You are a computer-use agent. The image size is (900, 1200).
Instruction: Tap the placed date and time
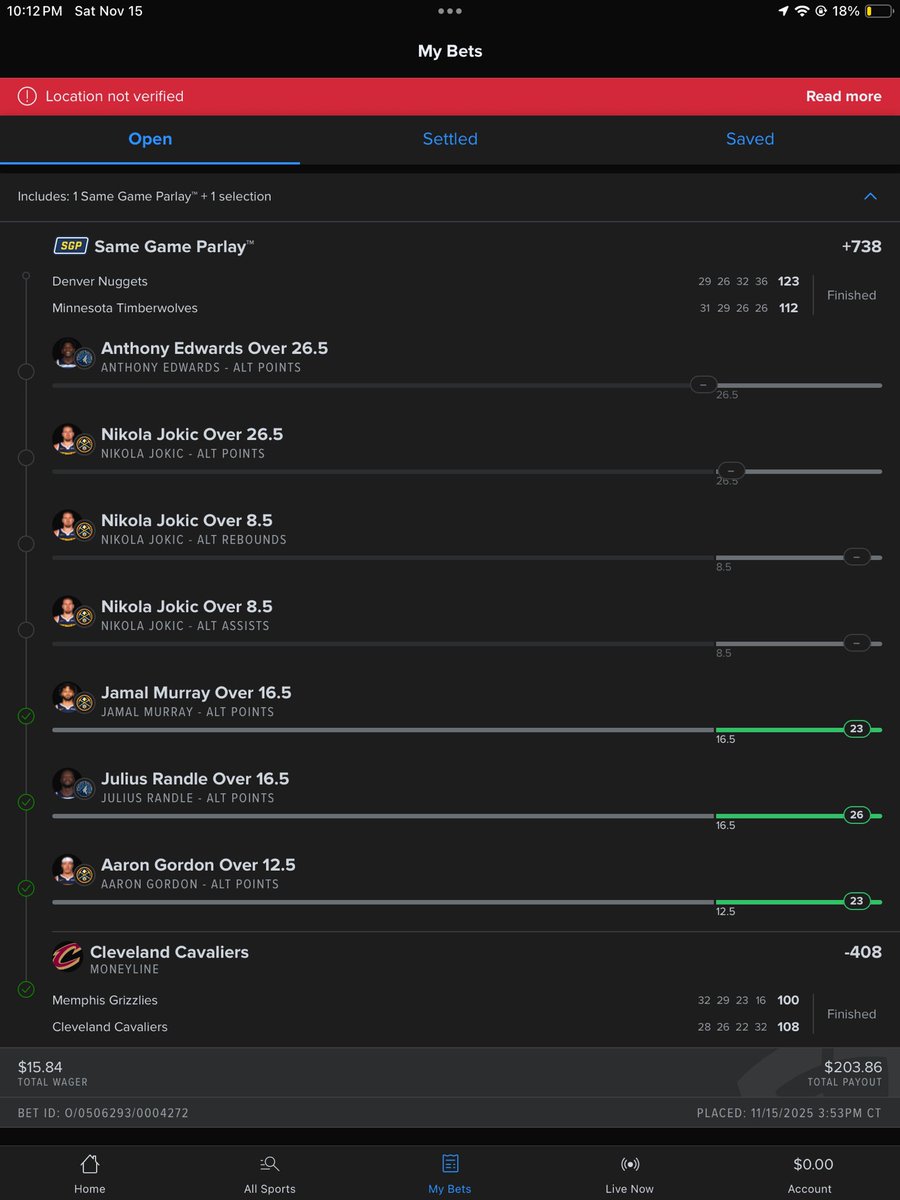tap(790, 1113)
